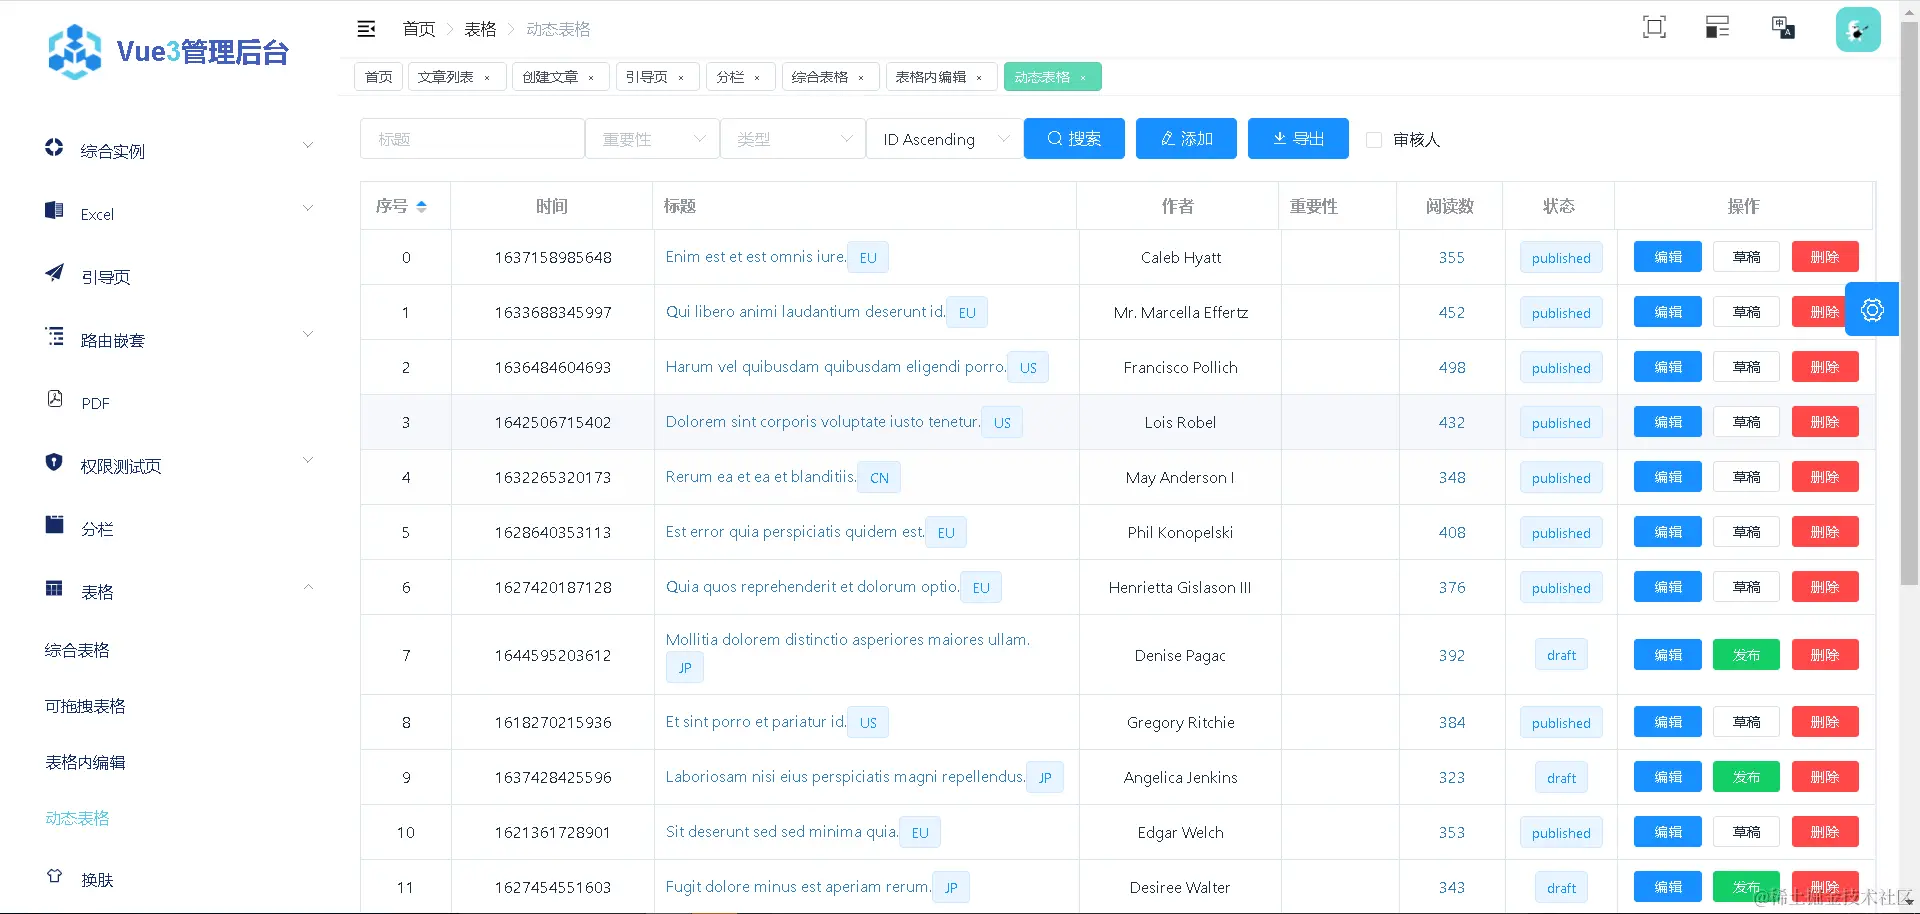The height and width of the screenshot is (914, 1920).
Task: Close the 综合表格 tab
Action: click(x=861, y=78)
